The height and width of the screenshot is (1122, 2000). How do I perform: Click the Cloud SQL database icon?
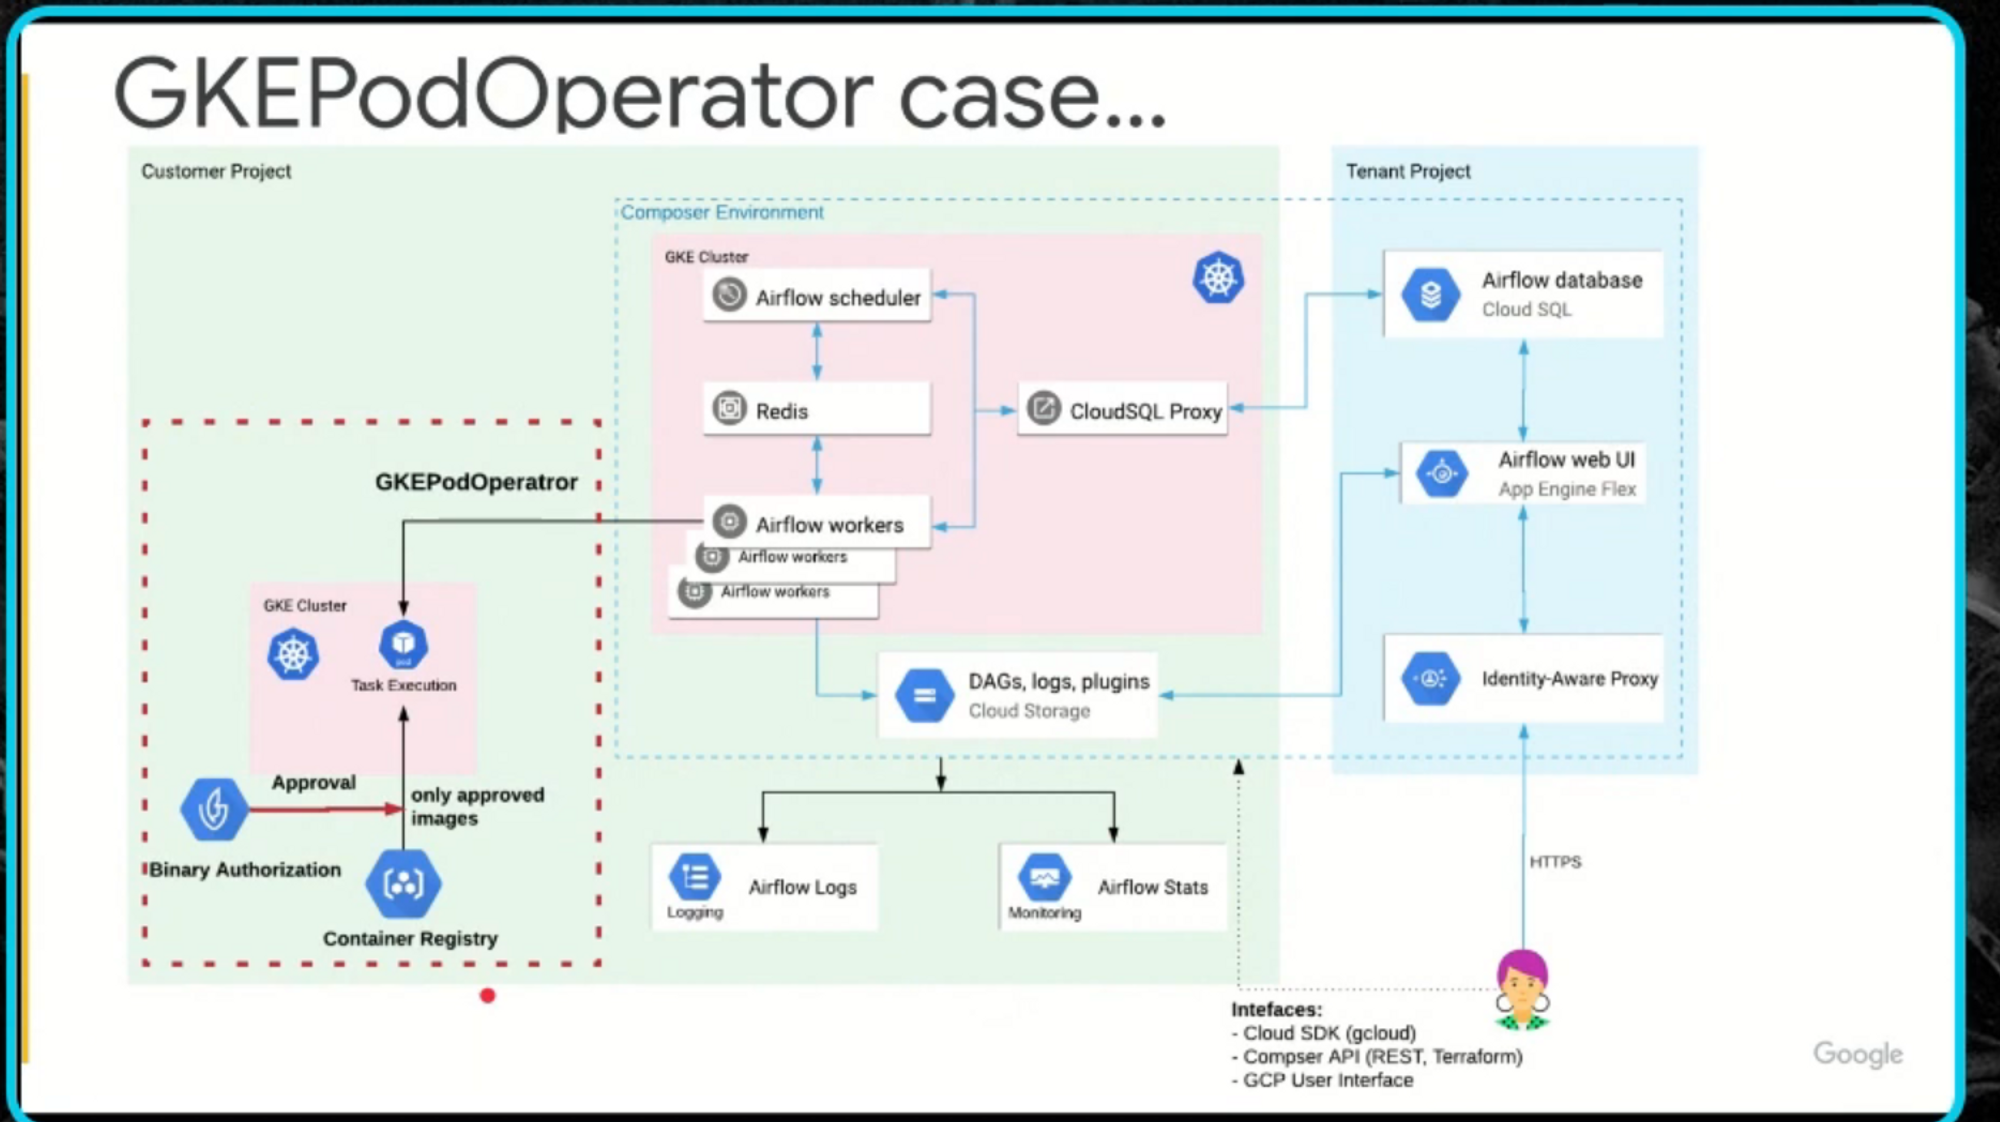[x=1430, y=294]
